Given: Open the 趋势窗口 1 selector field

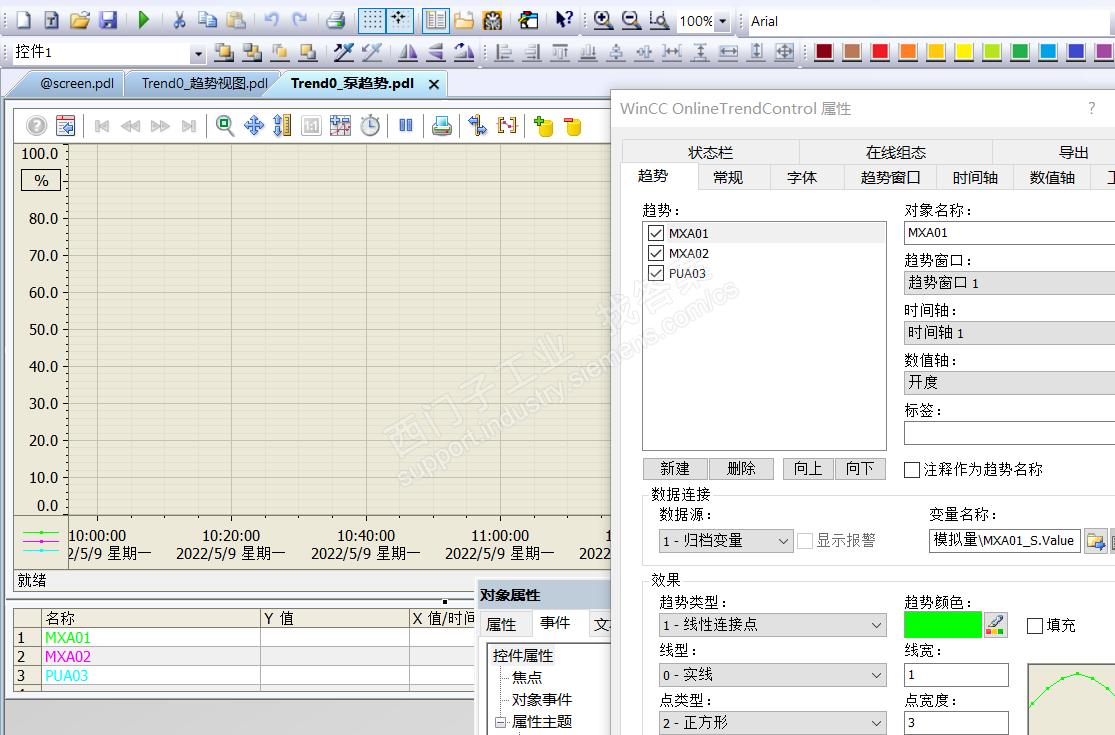Looking at the screenshot, I should coord(1010,283).
